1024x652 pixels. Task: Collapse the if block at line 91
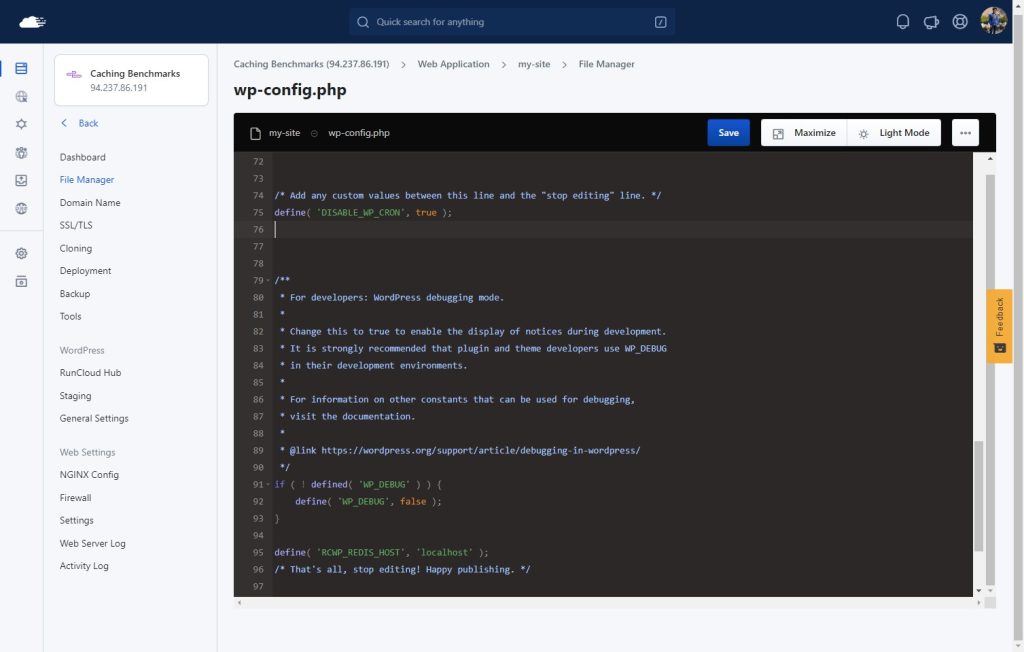click(x=268, y=484)
